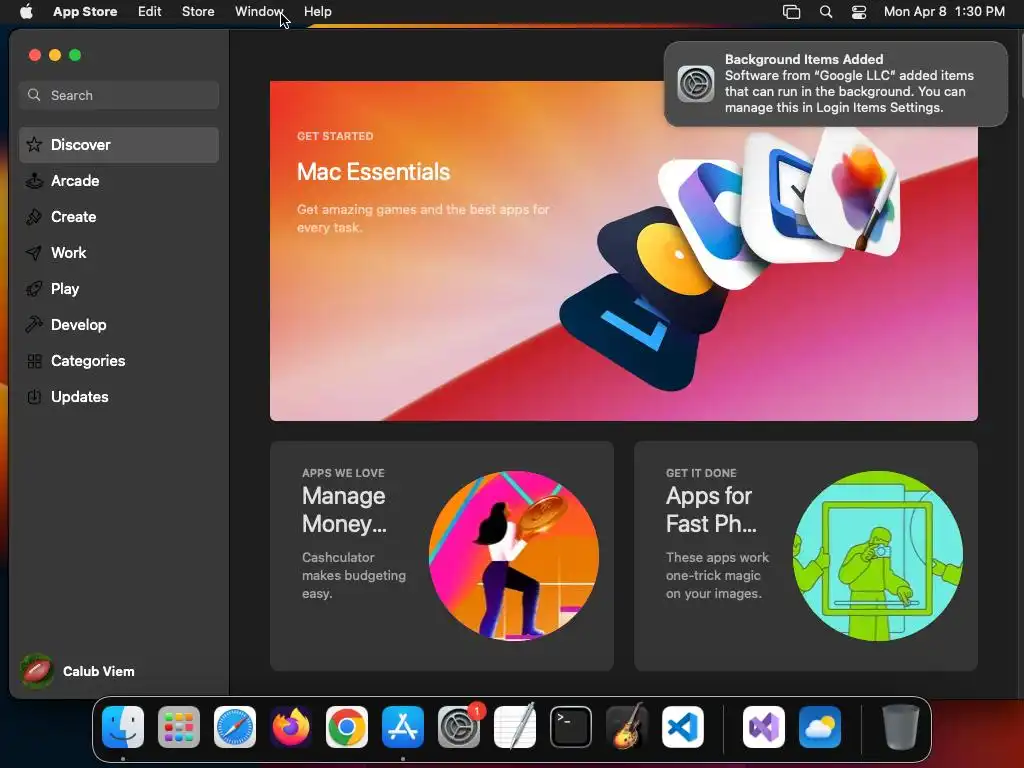Browse Categories in sidebar
Viewport: 1024px width, 768px height.
pos(119,360)
